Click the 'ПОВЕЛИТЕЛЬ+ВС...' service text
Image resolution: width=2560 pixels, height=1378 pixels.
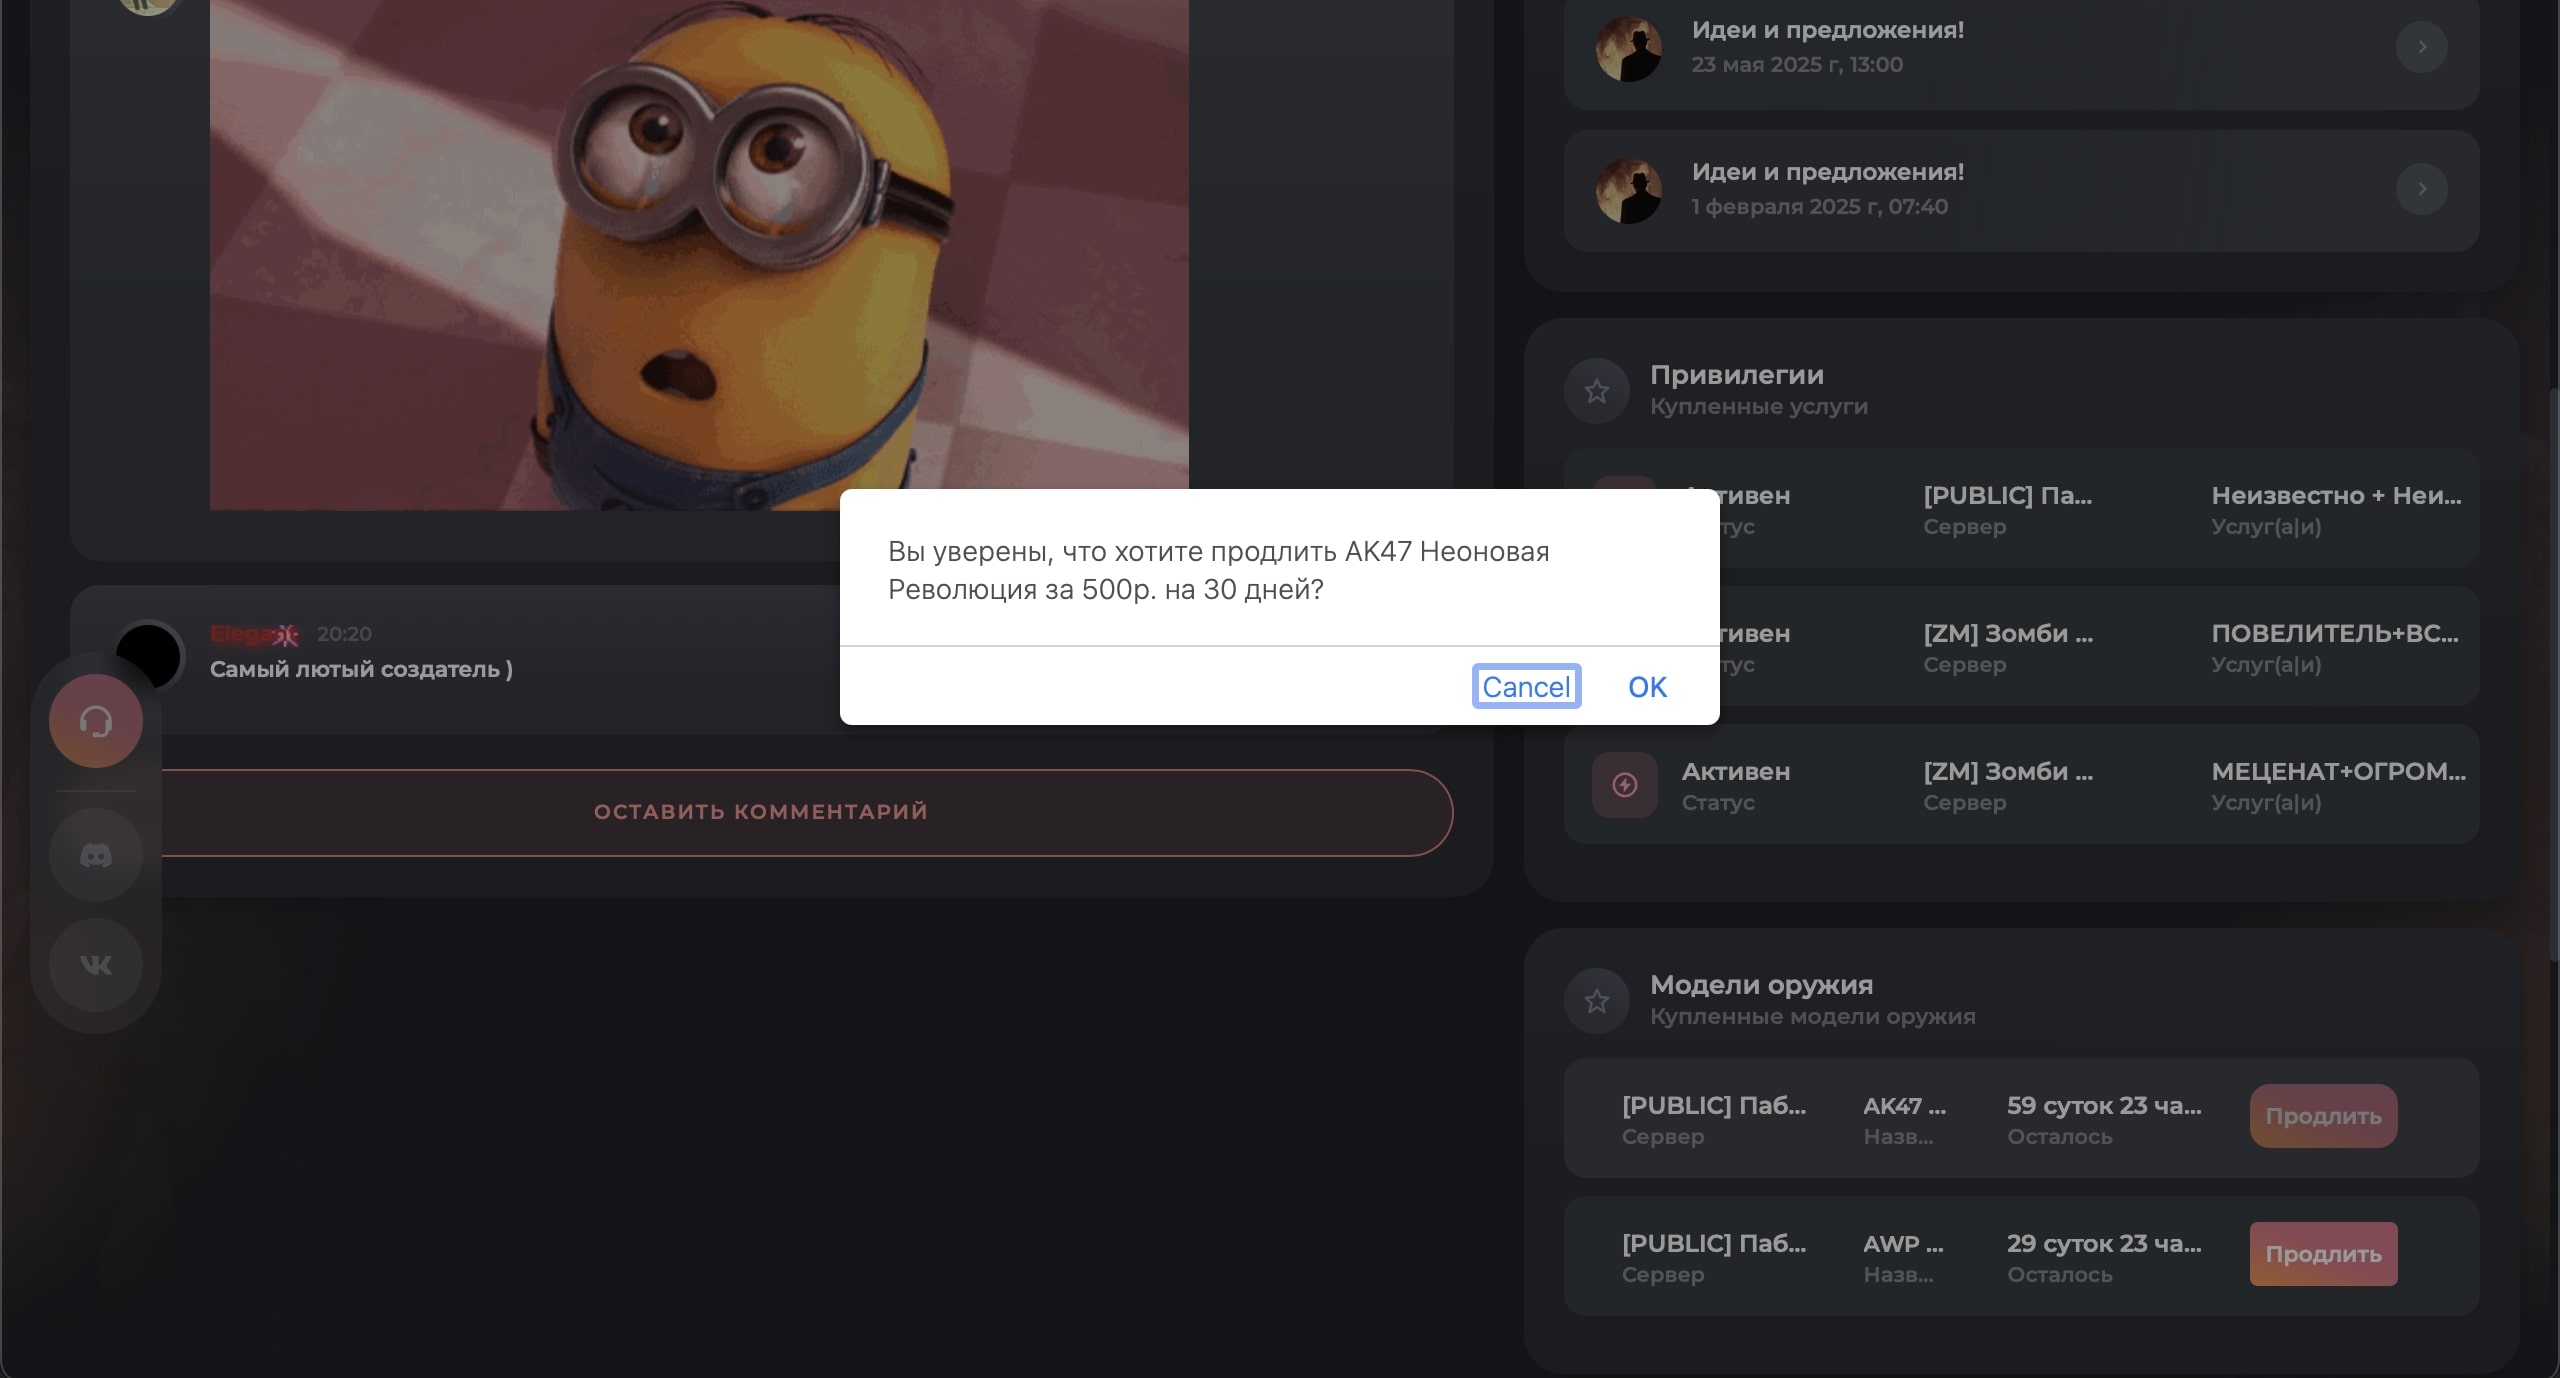click(2335, 633)
